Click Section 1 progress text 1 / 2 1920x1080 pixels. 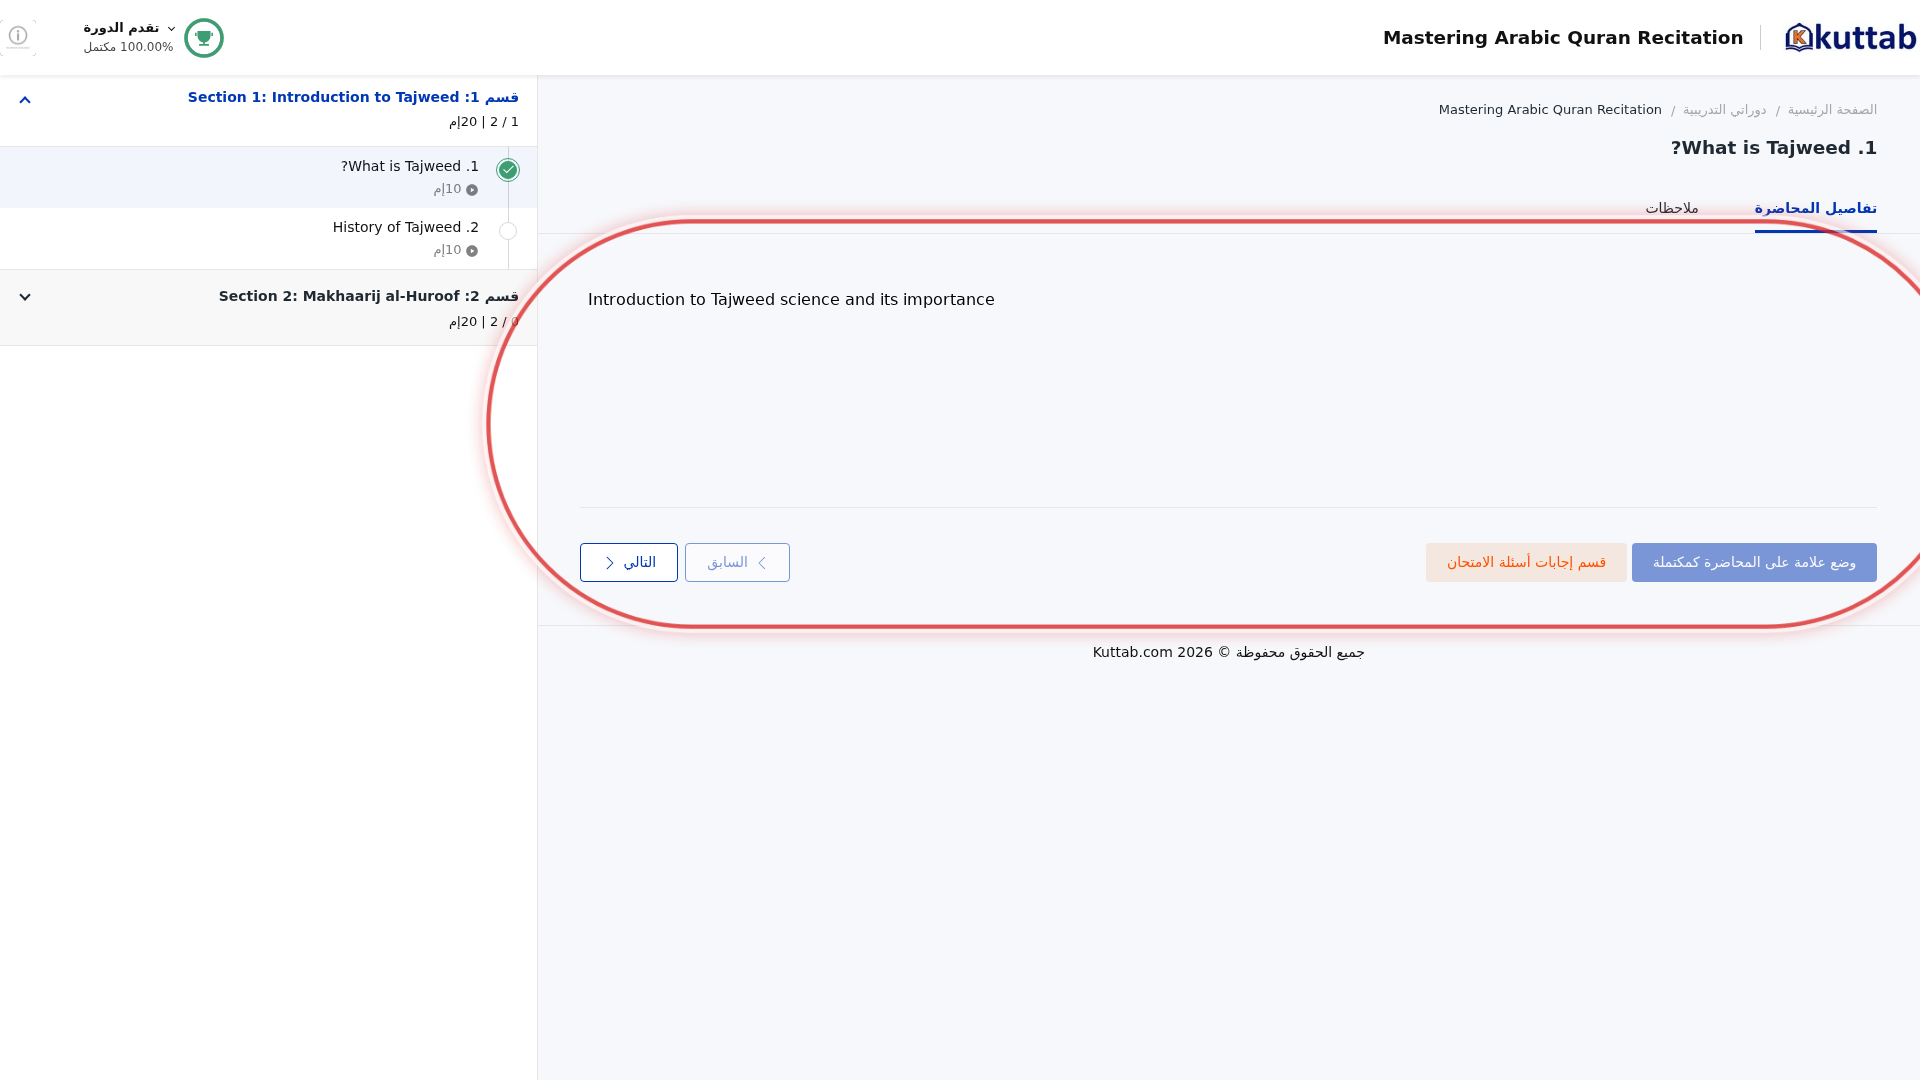[504, 122]
